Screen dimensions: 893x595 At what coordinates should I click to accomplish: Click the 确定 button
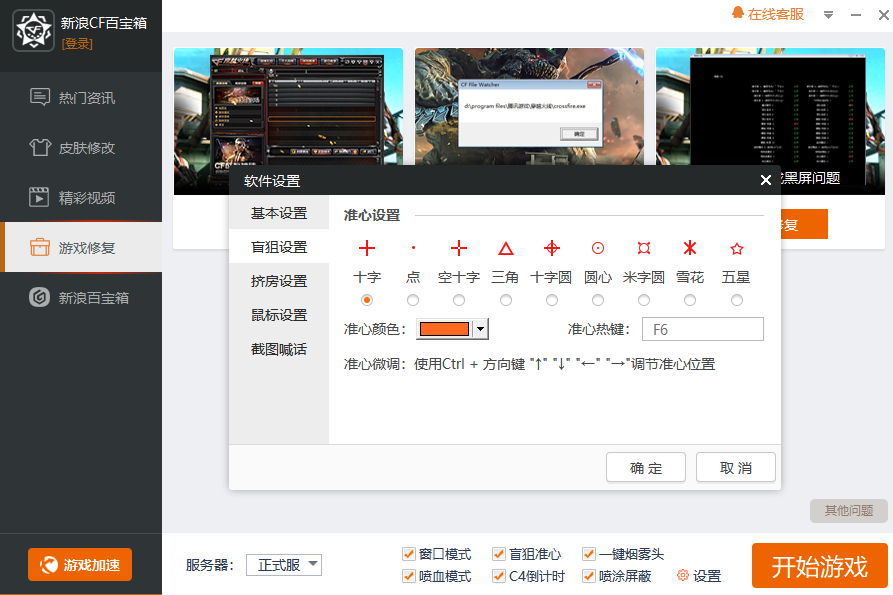click(x=646, y=468)
